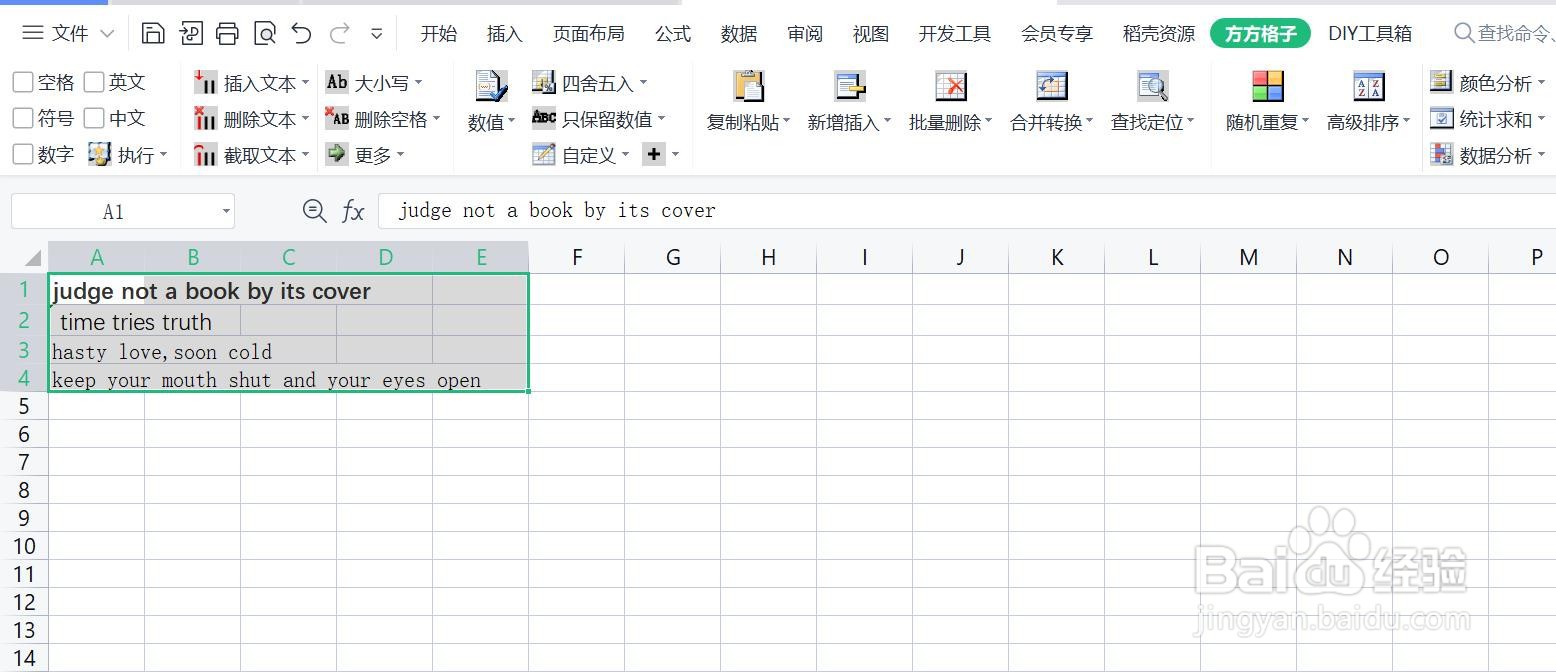This screenshot has width=1556, height=672.
Task: Click the 合并转换 icon
Action: [1052, 86]
